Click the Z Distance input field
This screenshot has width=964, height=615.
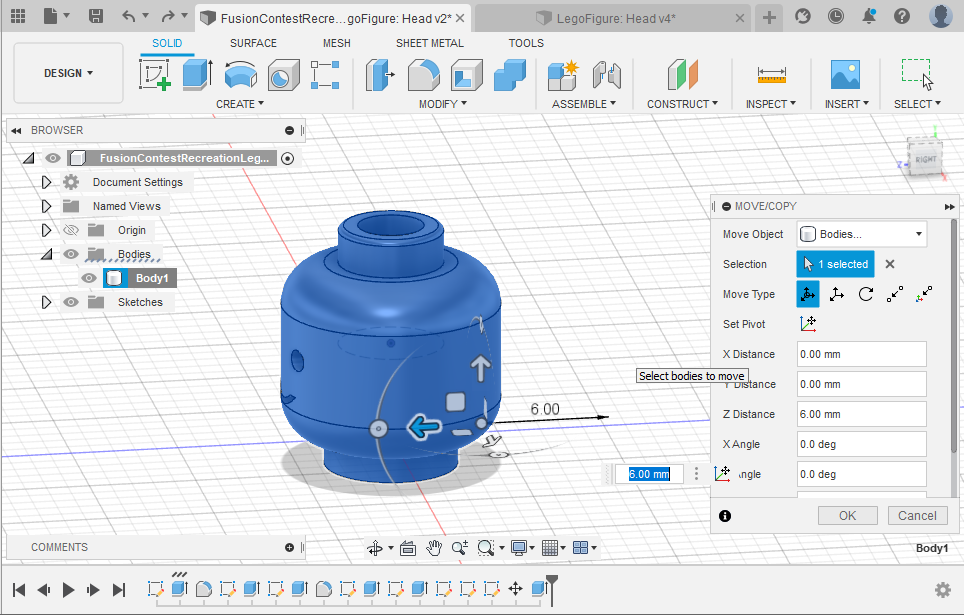click(862, 414)
